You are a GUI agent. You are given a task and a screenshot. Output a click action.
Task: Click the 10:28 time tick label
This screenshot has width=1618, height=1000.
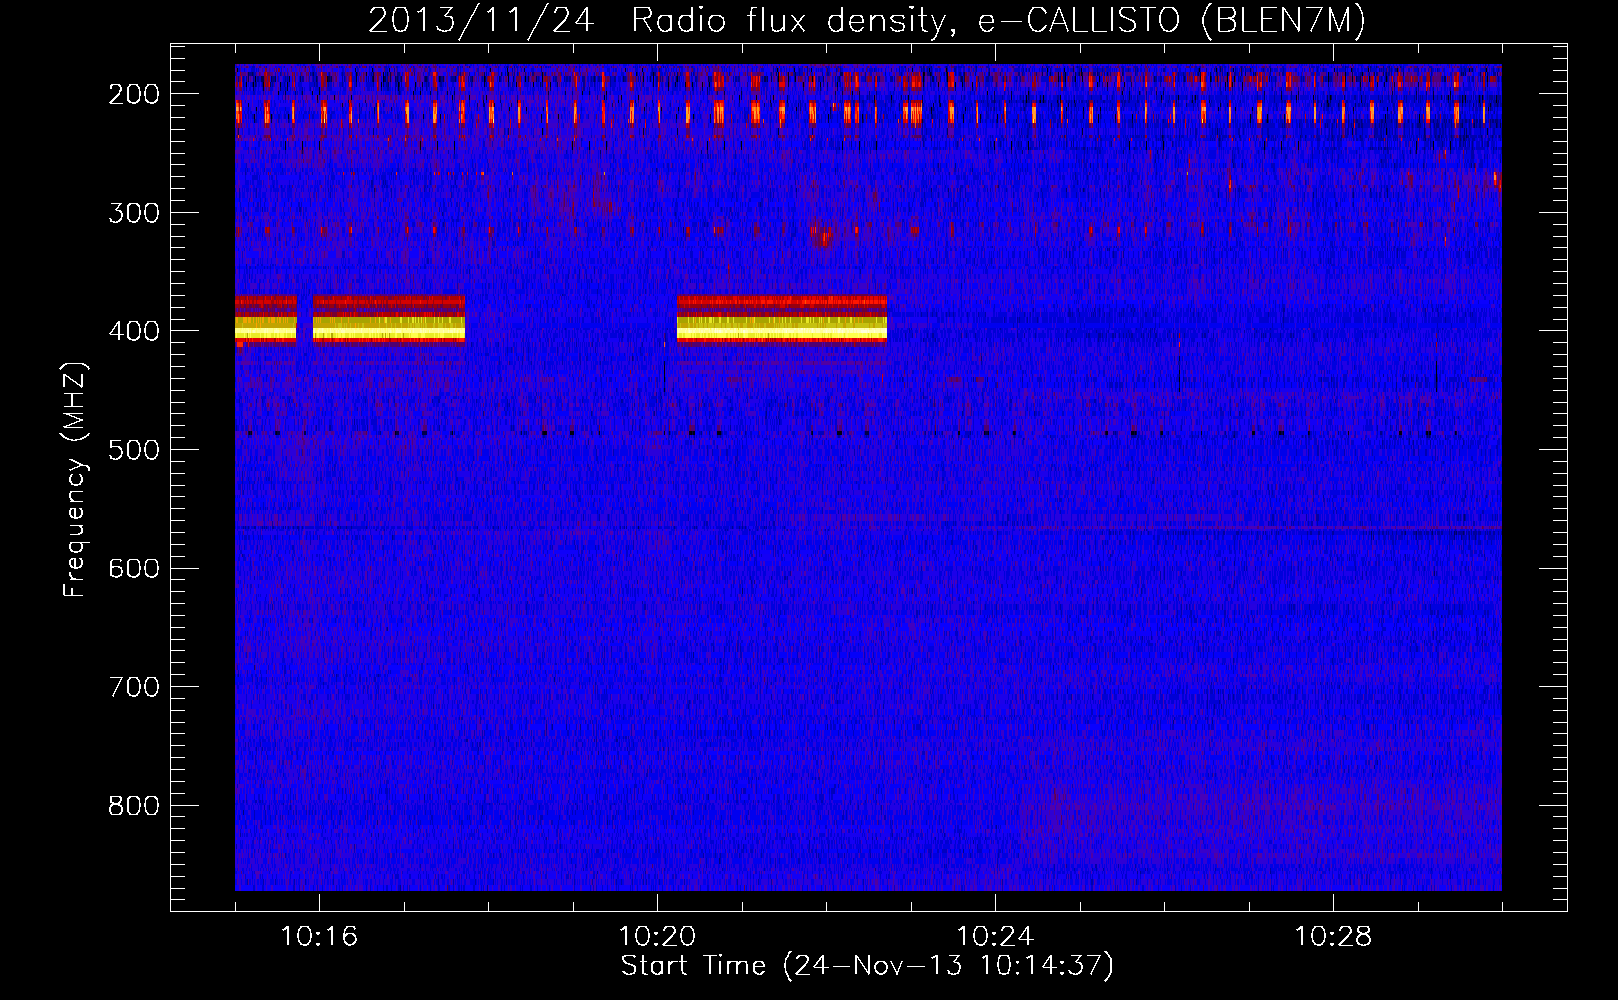click(x=1333, y=937)
